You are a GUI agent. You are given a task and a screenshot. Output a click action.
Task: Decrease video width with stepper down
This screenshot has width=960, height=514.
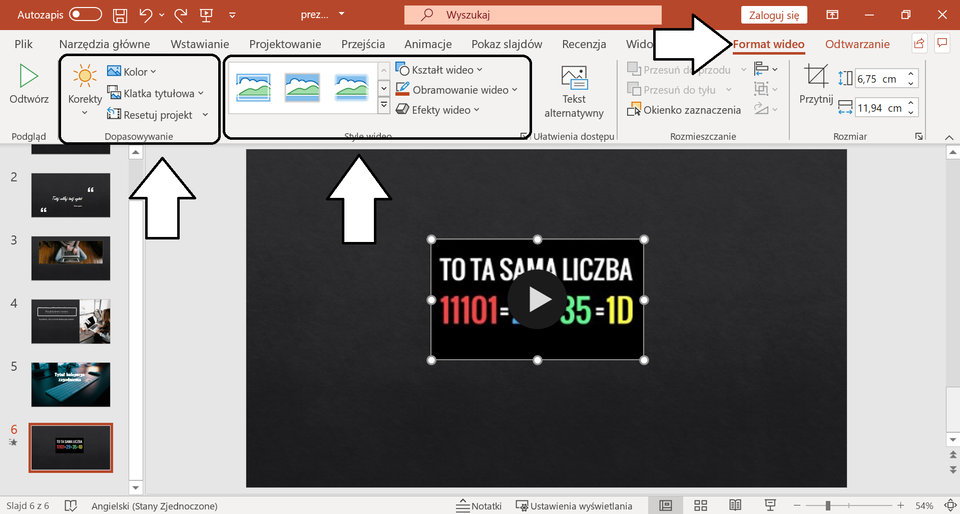coord(911,112)
